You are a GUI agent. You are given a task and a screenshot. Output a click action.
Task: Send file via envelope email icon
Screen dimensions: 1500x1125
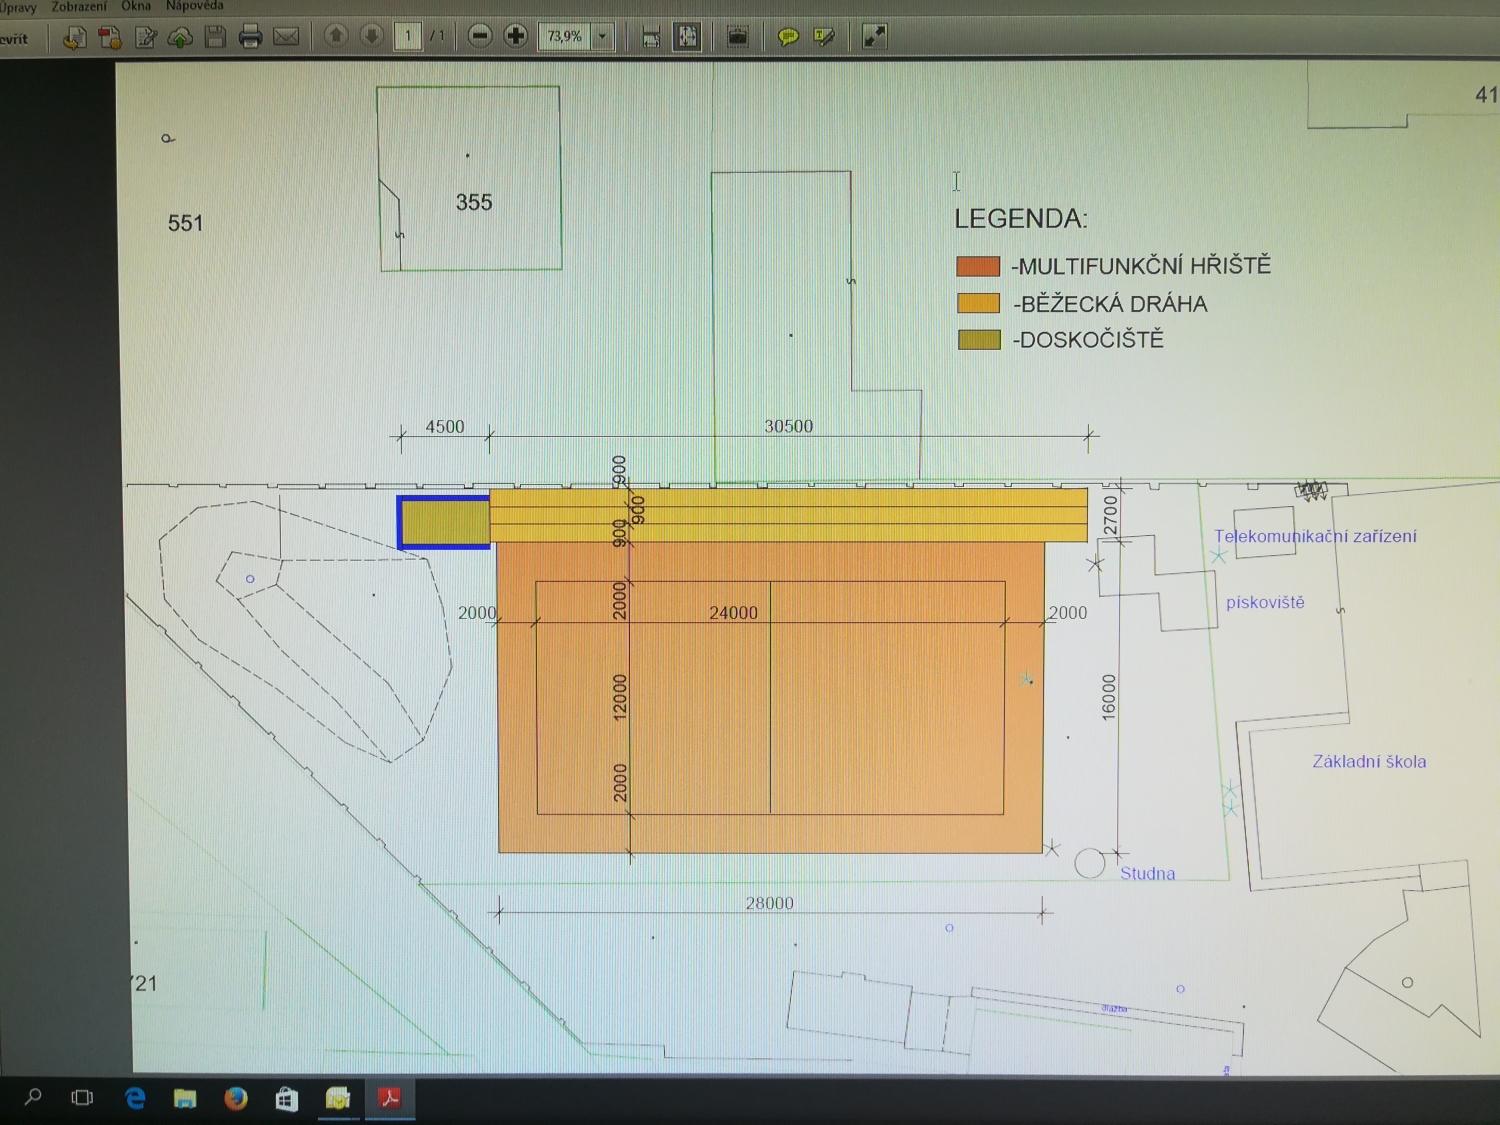pyautogui.click(x=286, y=38)
